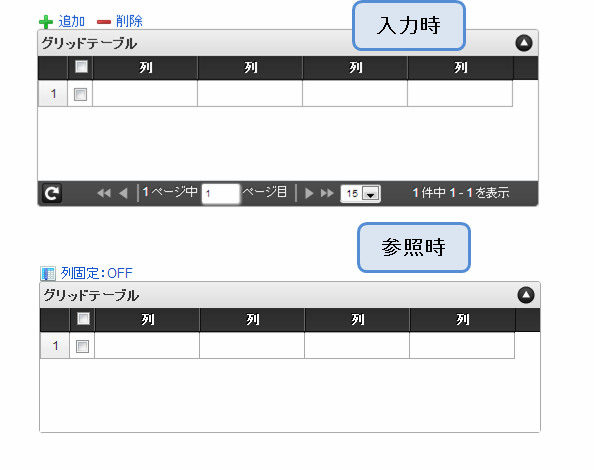
Task: Click the first 列 header in the upper grid
Action: coord(145,68)
